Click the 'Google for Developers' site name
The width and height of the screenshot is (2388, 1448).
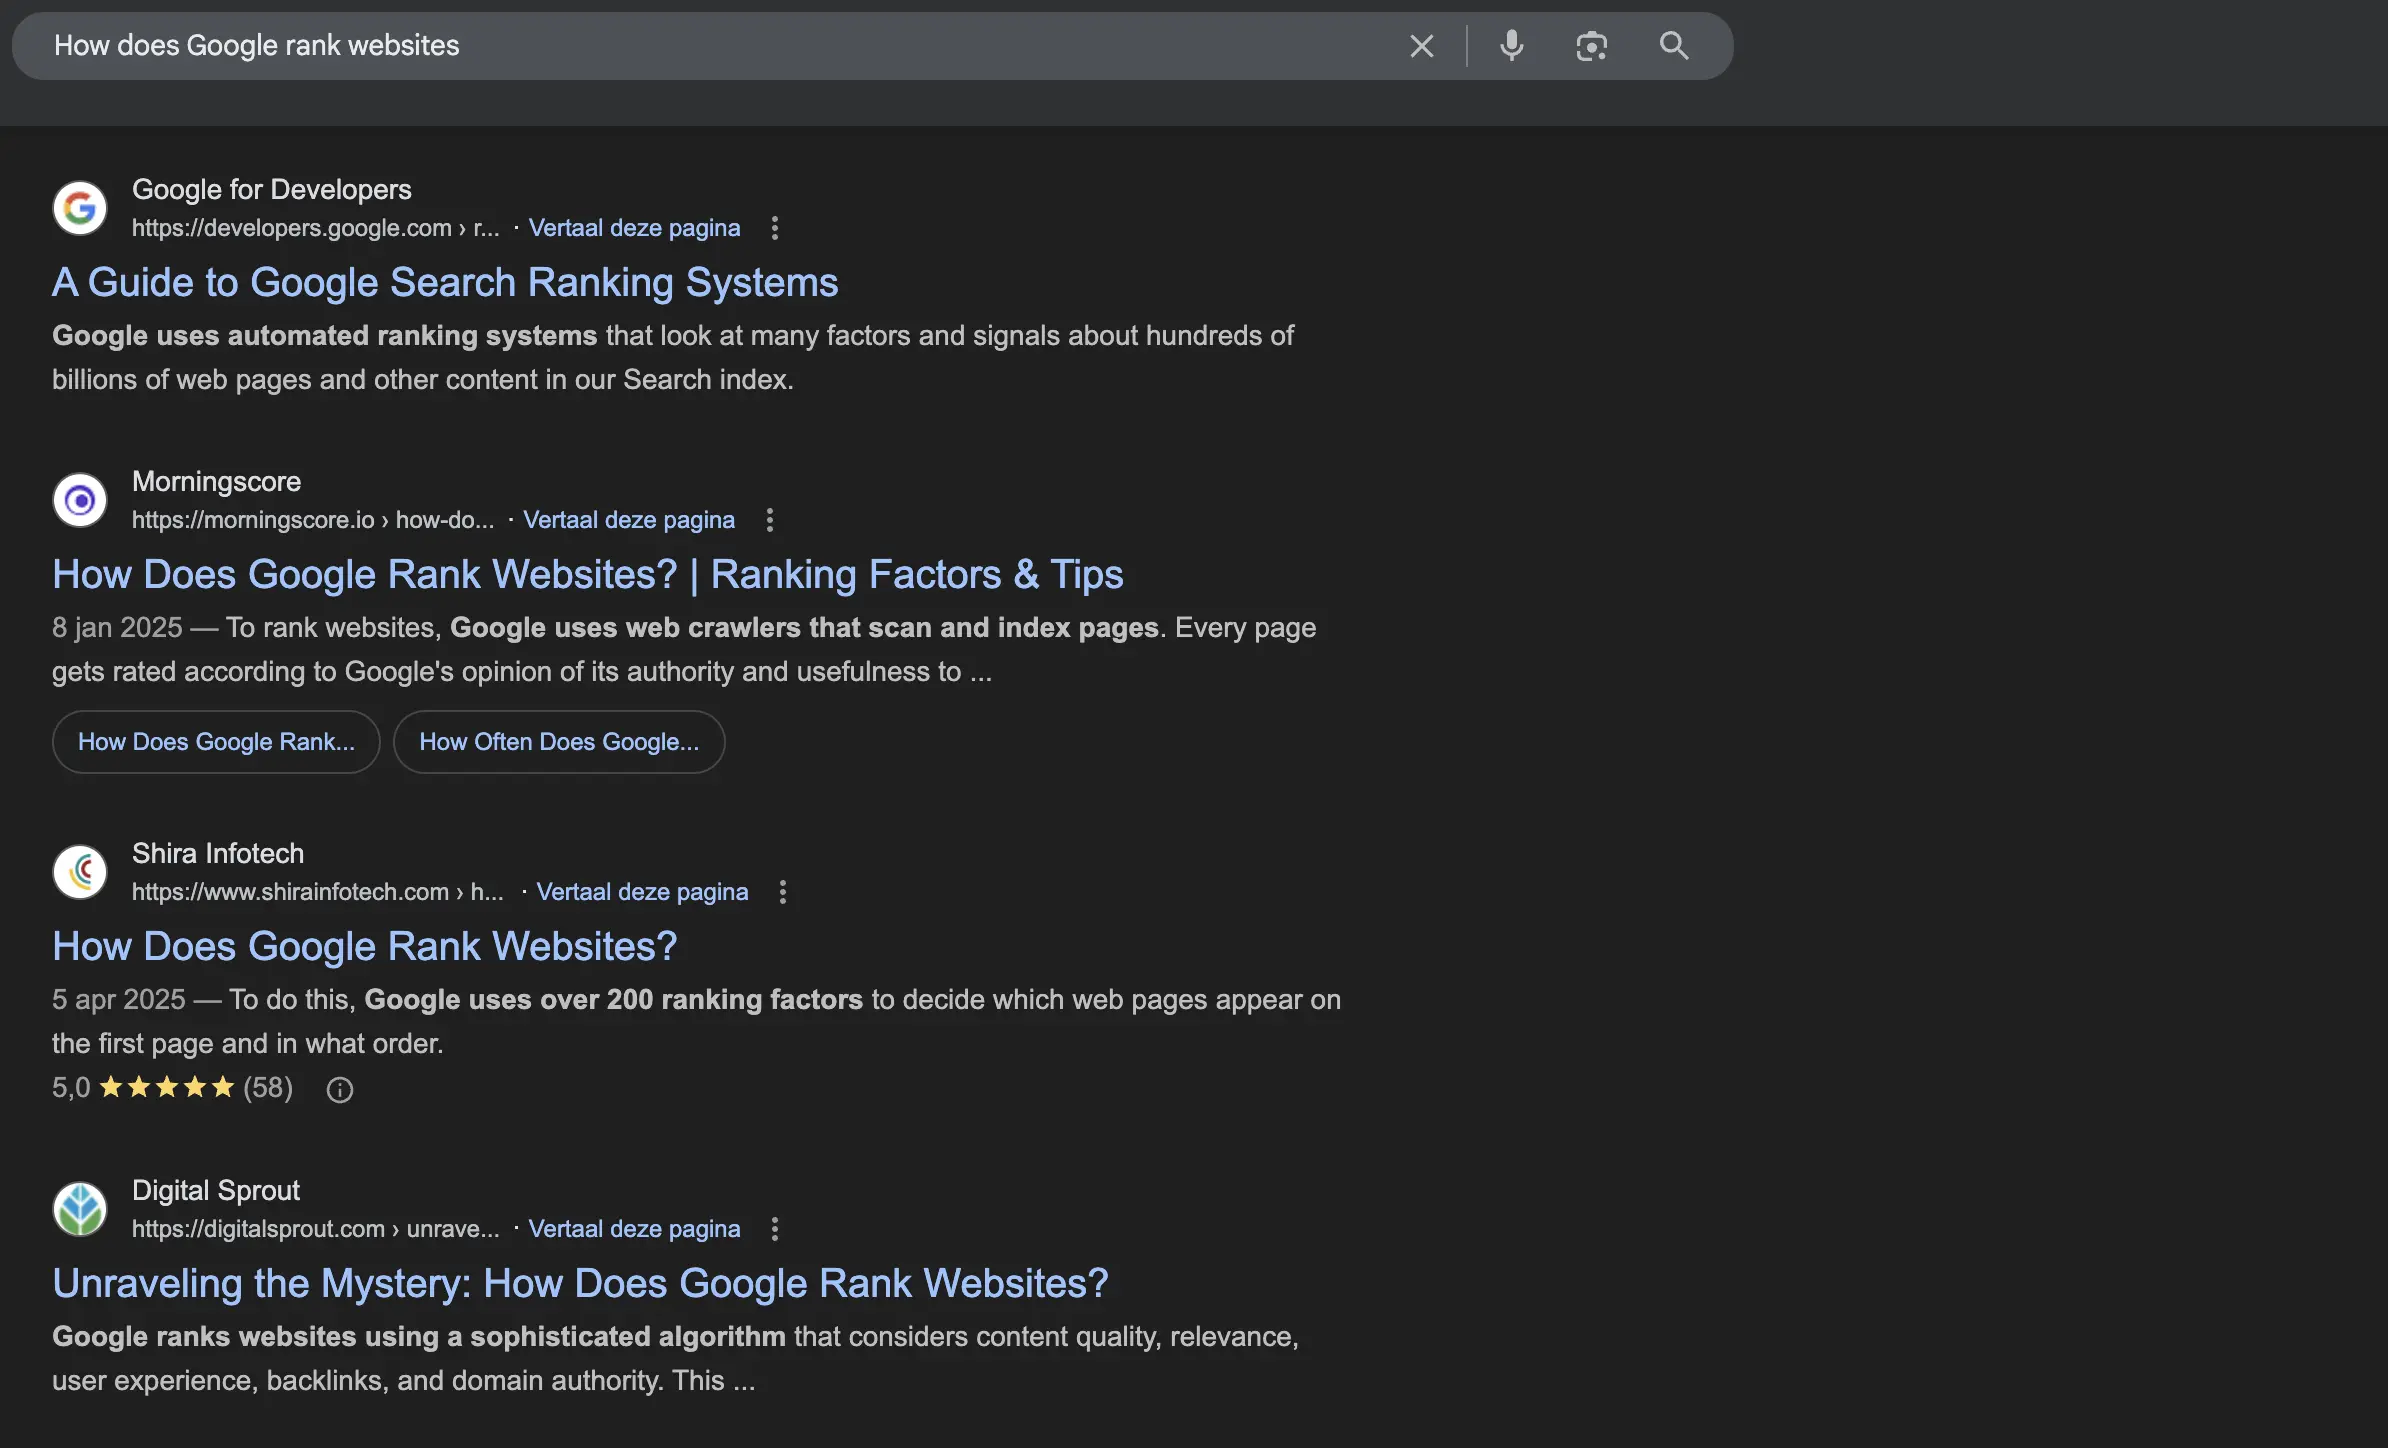pyautogui.click(x=272, y=190)
